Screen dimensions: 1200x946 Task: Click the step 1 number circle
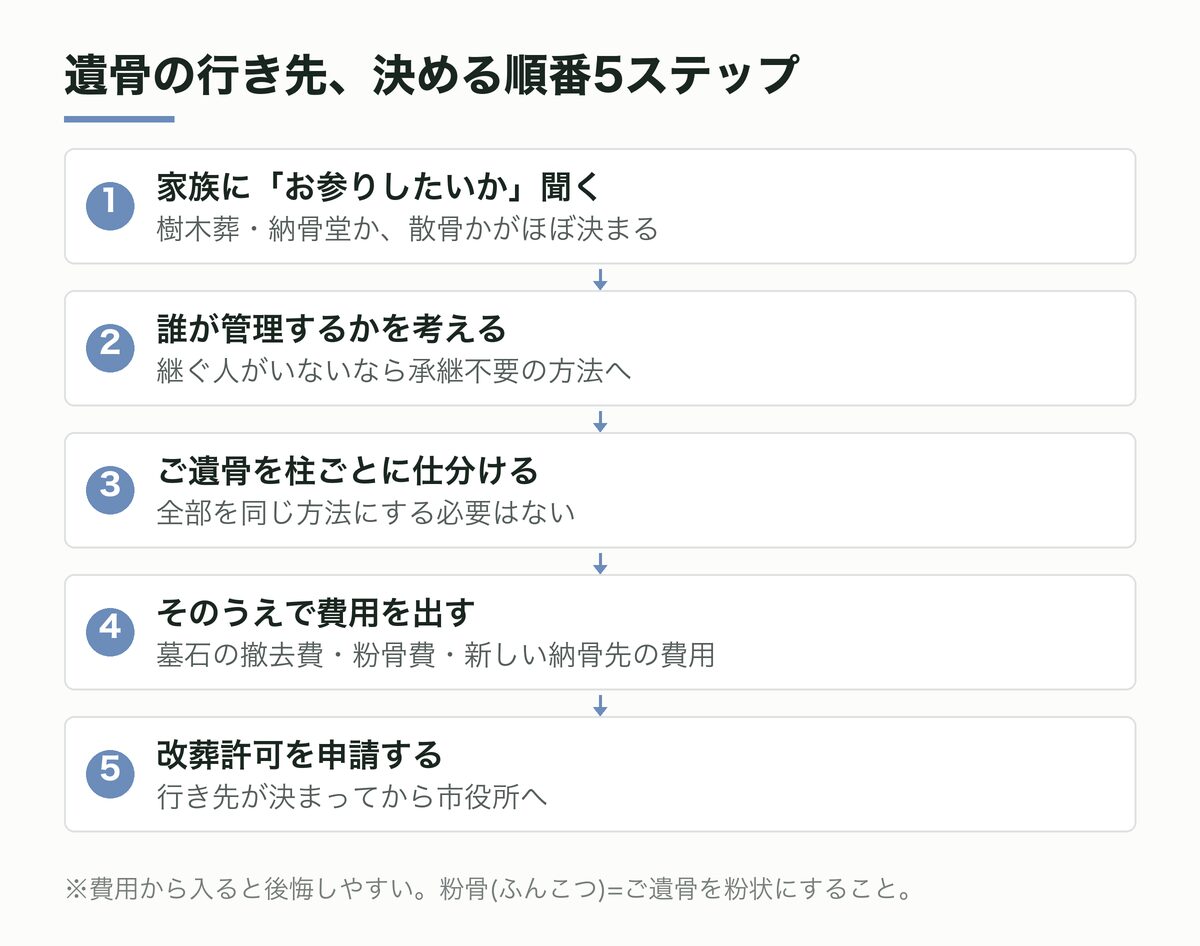(110, 206)
